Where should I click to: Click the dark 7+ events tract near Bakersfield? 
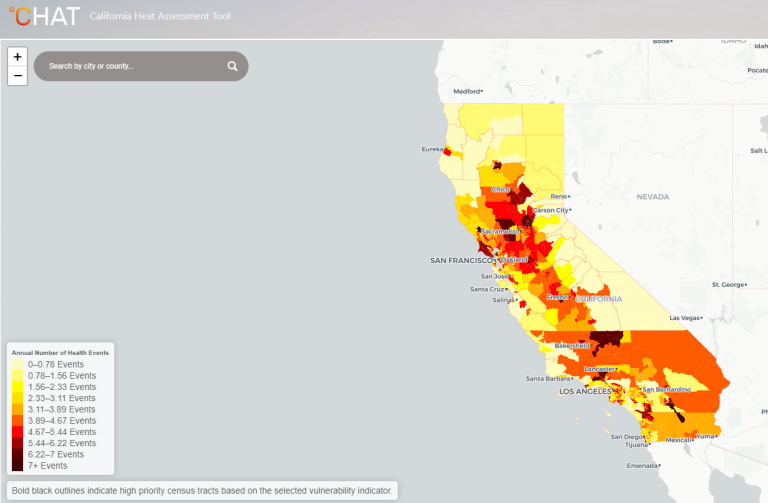606,338
